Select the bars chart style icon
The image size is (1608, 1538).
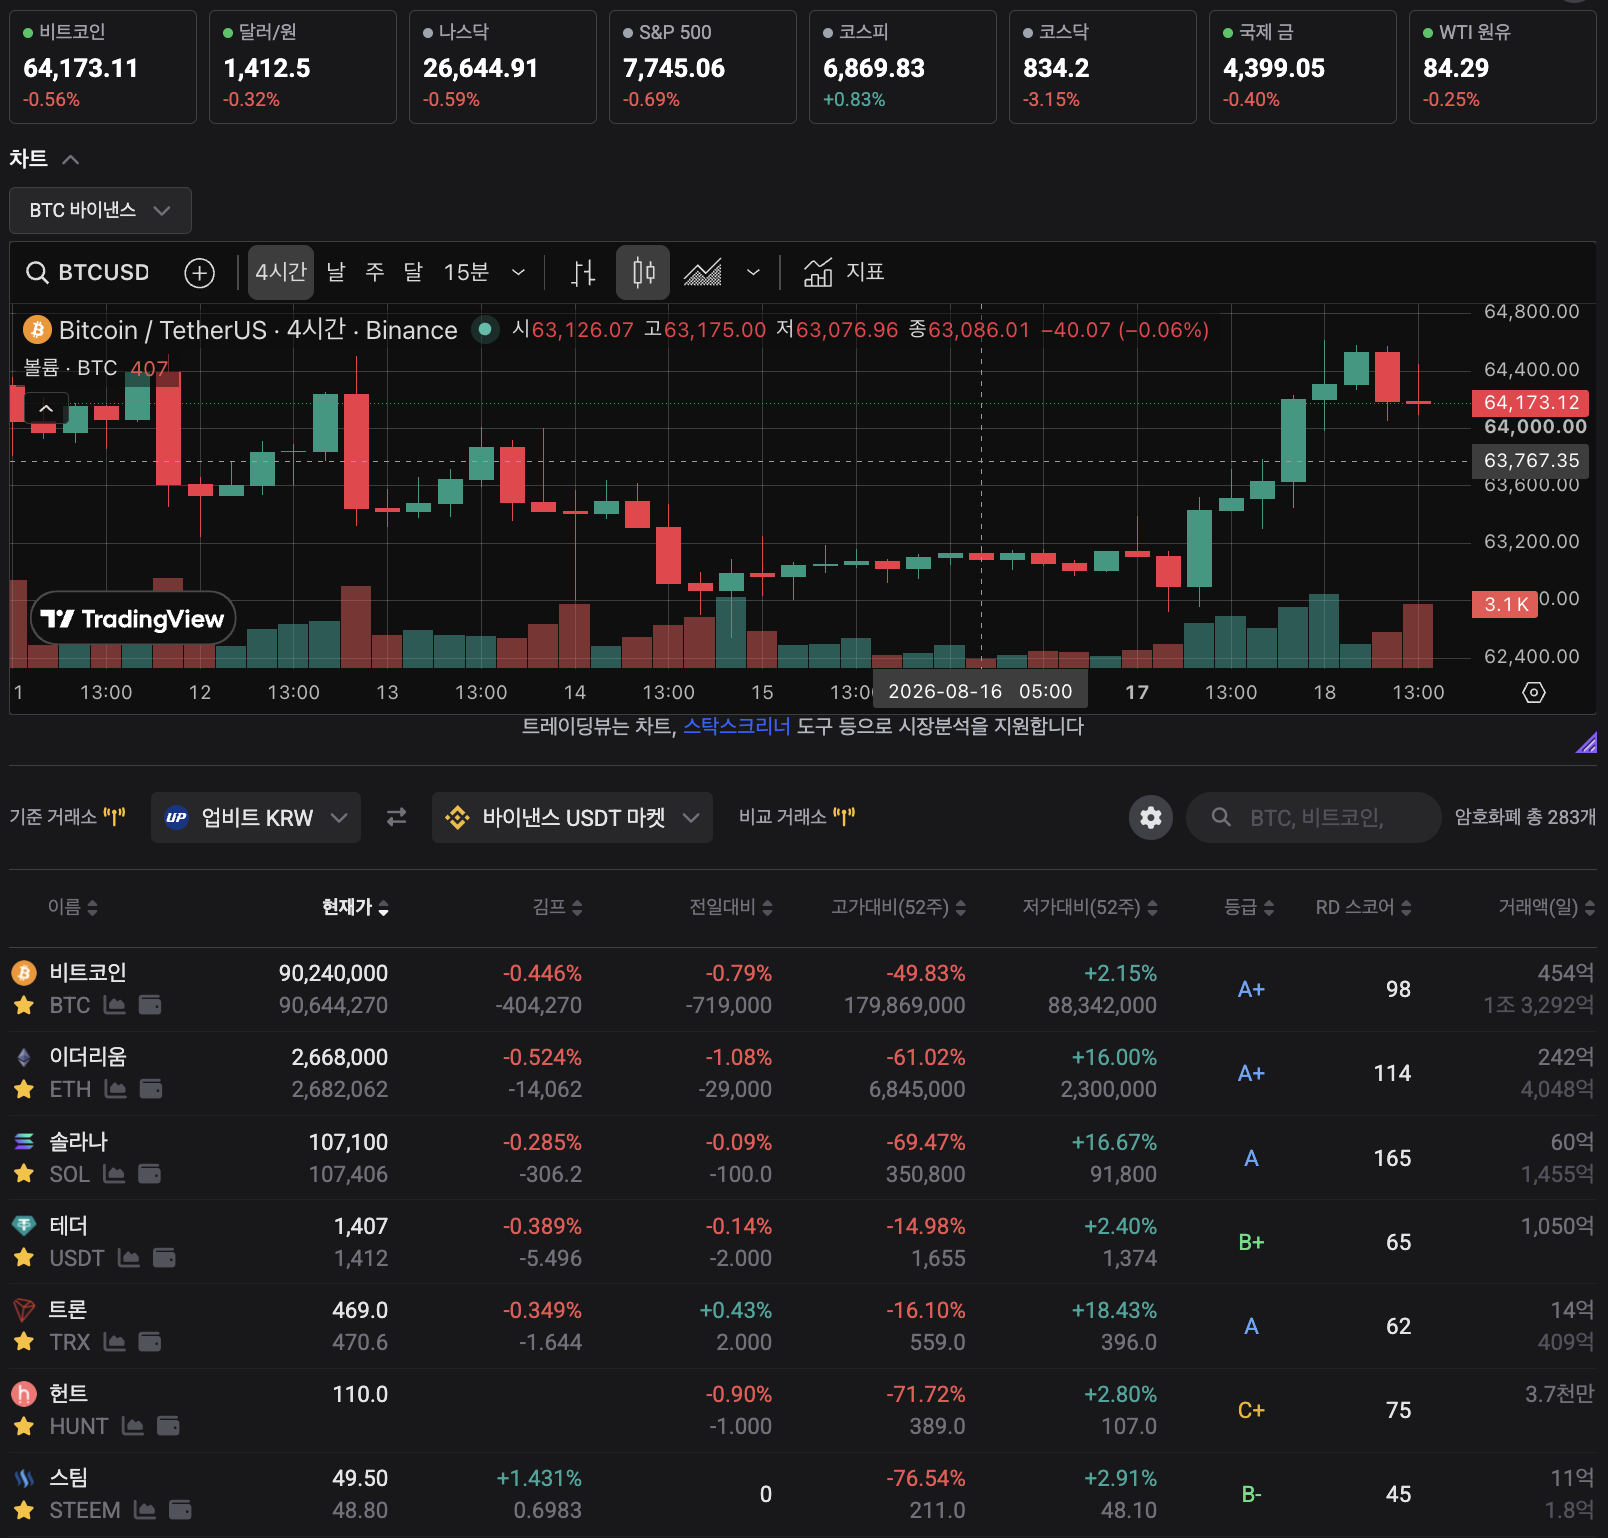click(583, 272)
